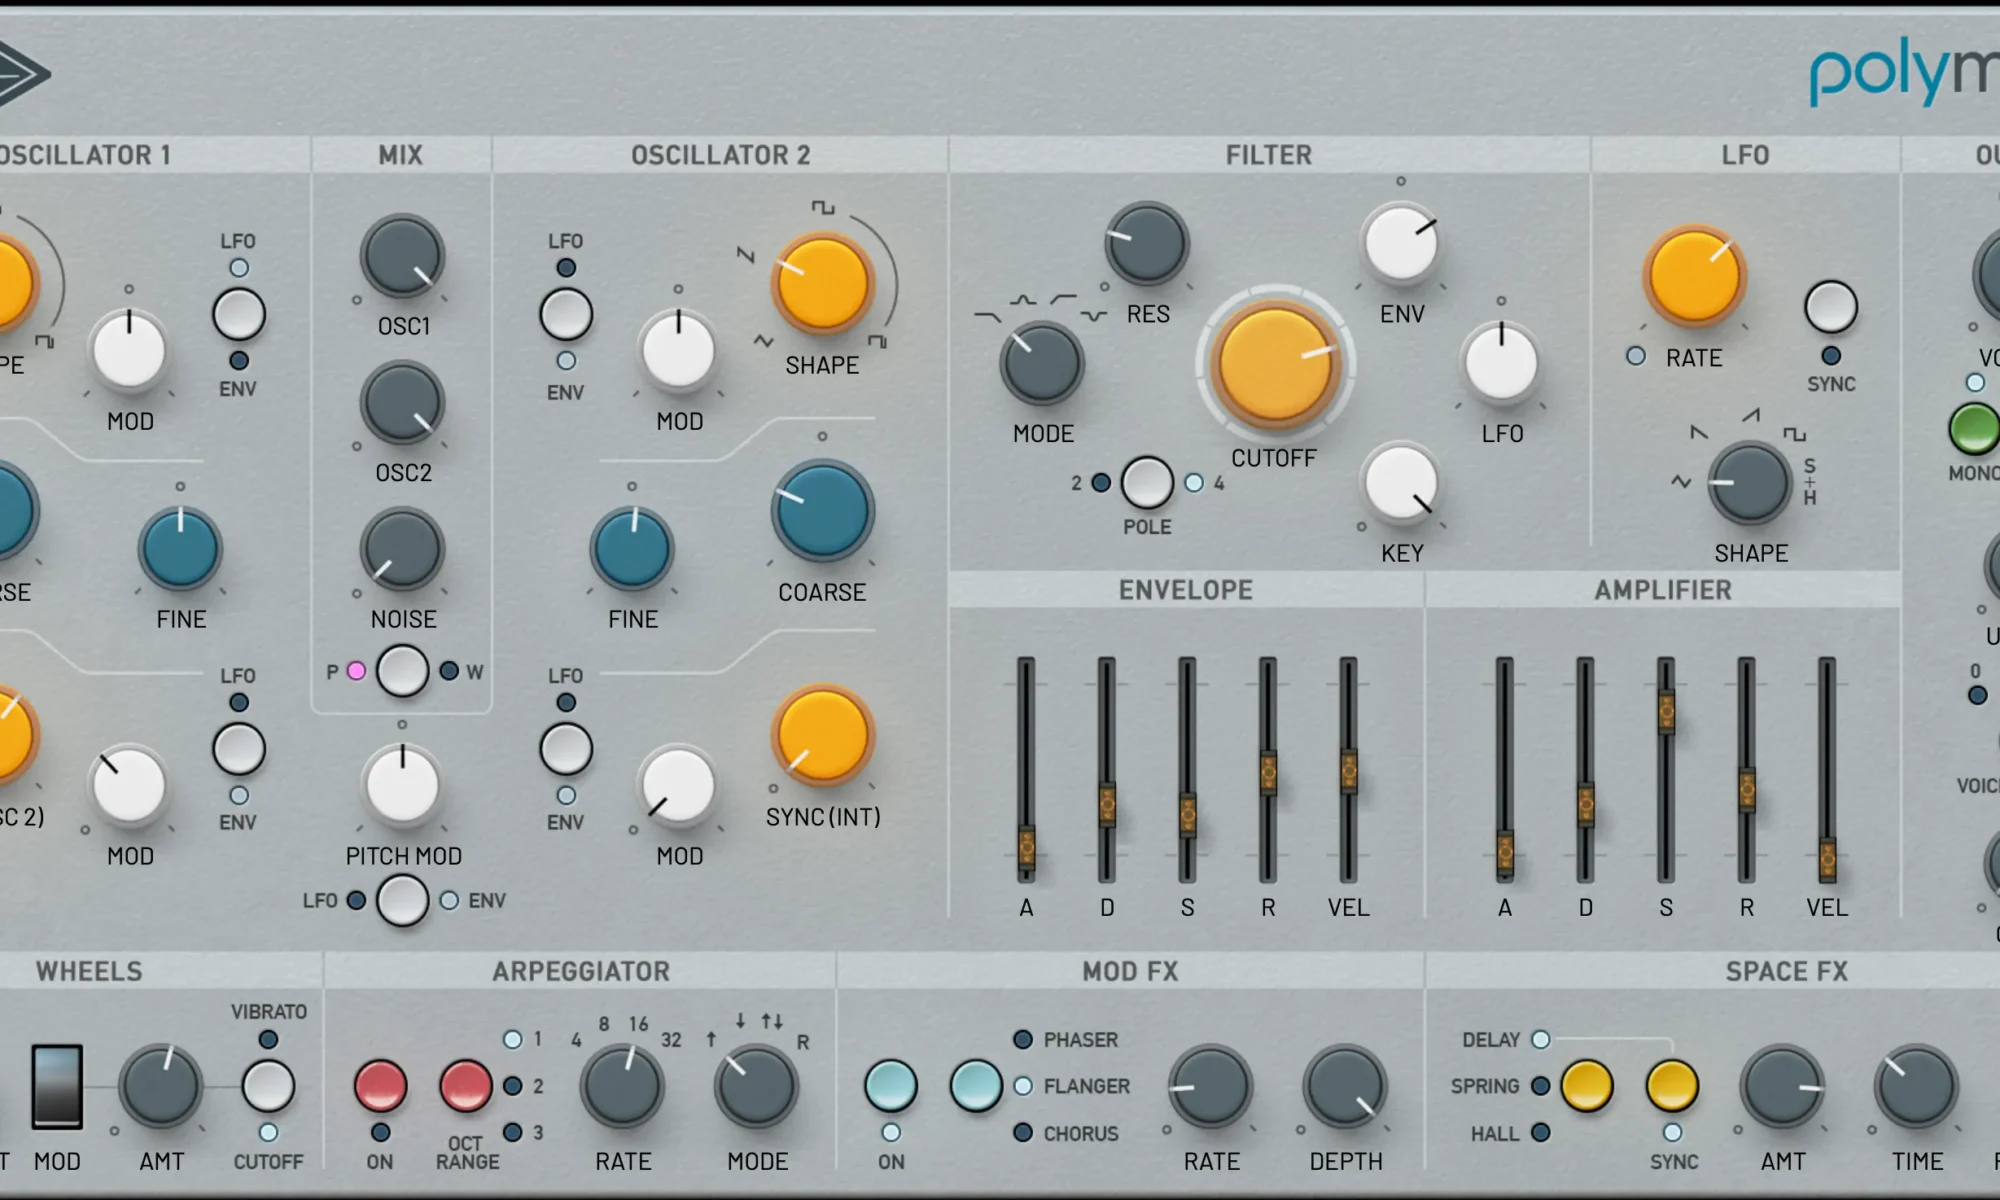Click the envelope Sustain slider handle

[1187, 814]
